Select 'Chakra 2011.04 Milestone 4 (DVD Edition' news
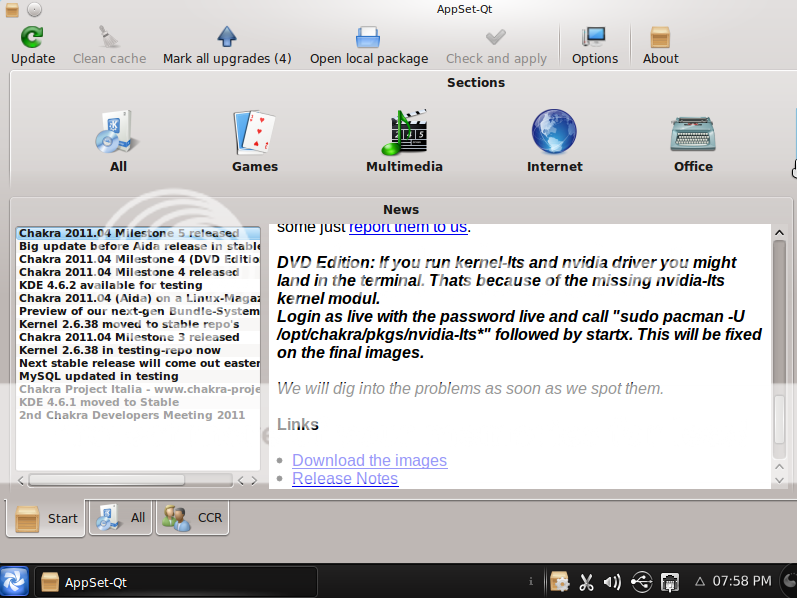797x598 pixels. (138, 259)
